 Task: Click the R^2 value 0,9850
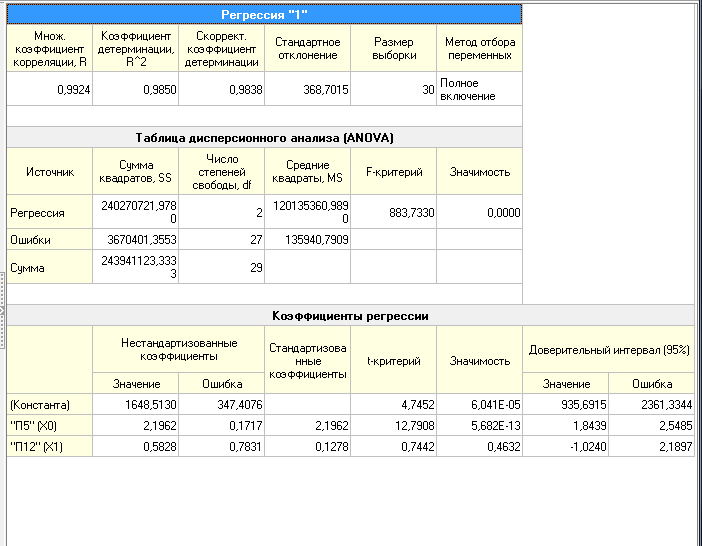point(136,89)
